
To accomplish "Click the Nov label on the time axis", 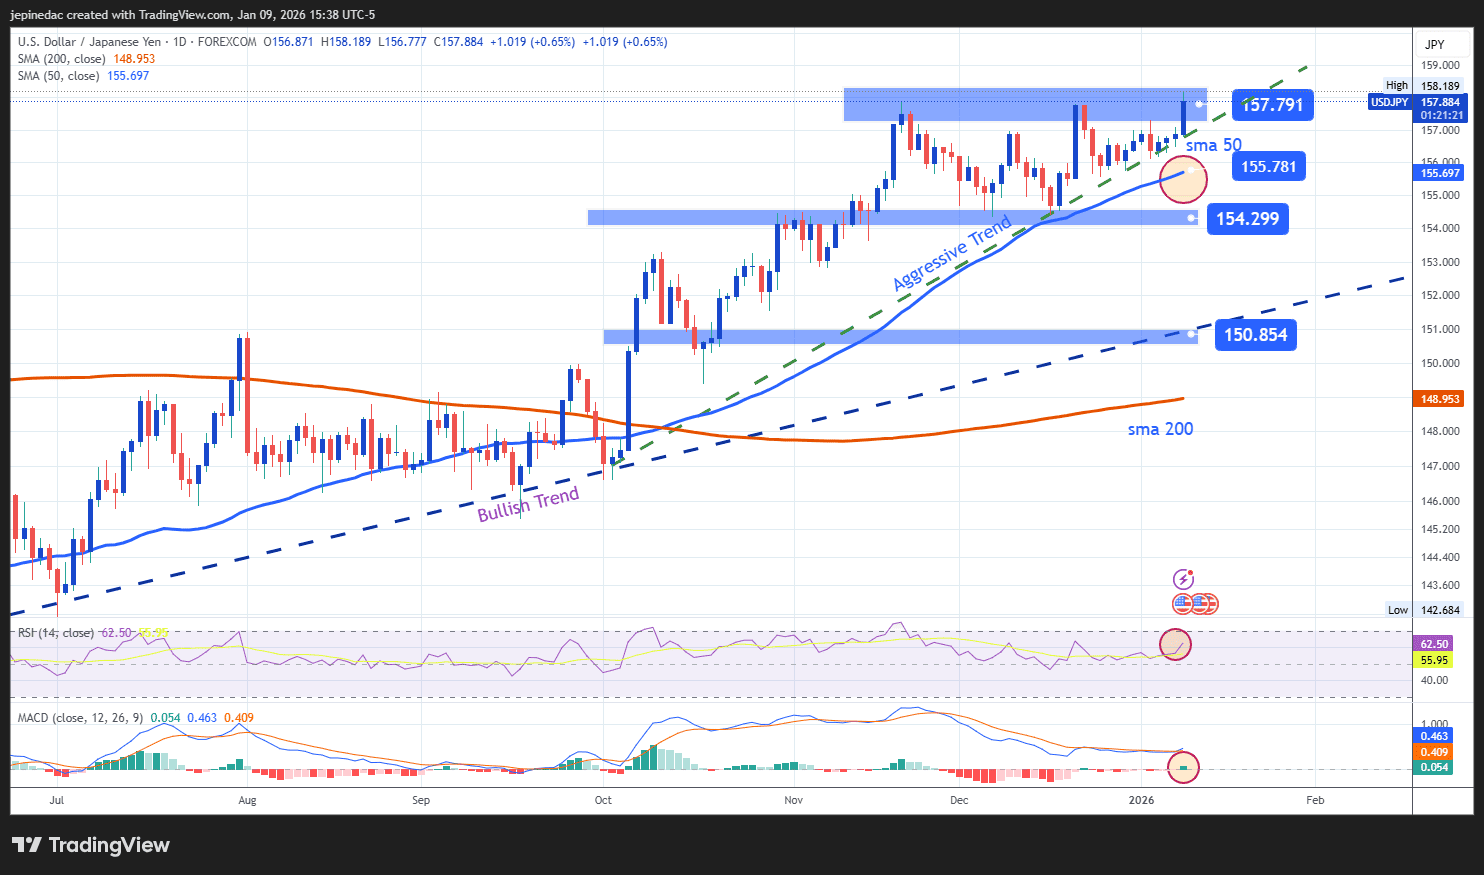I will [x=794, y=800].
